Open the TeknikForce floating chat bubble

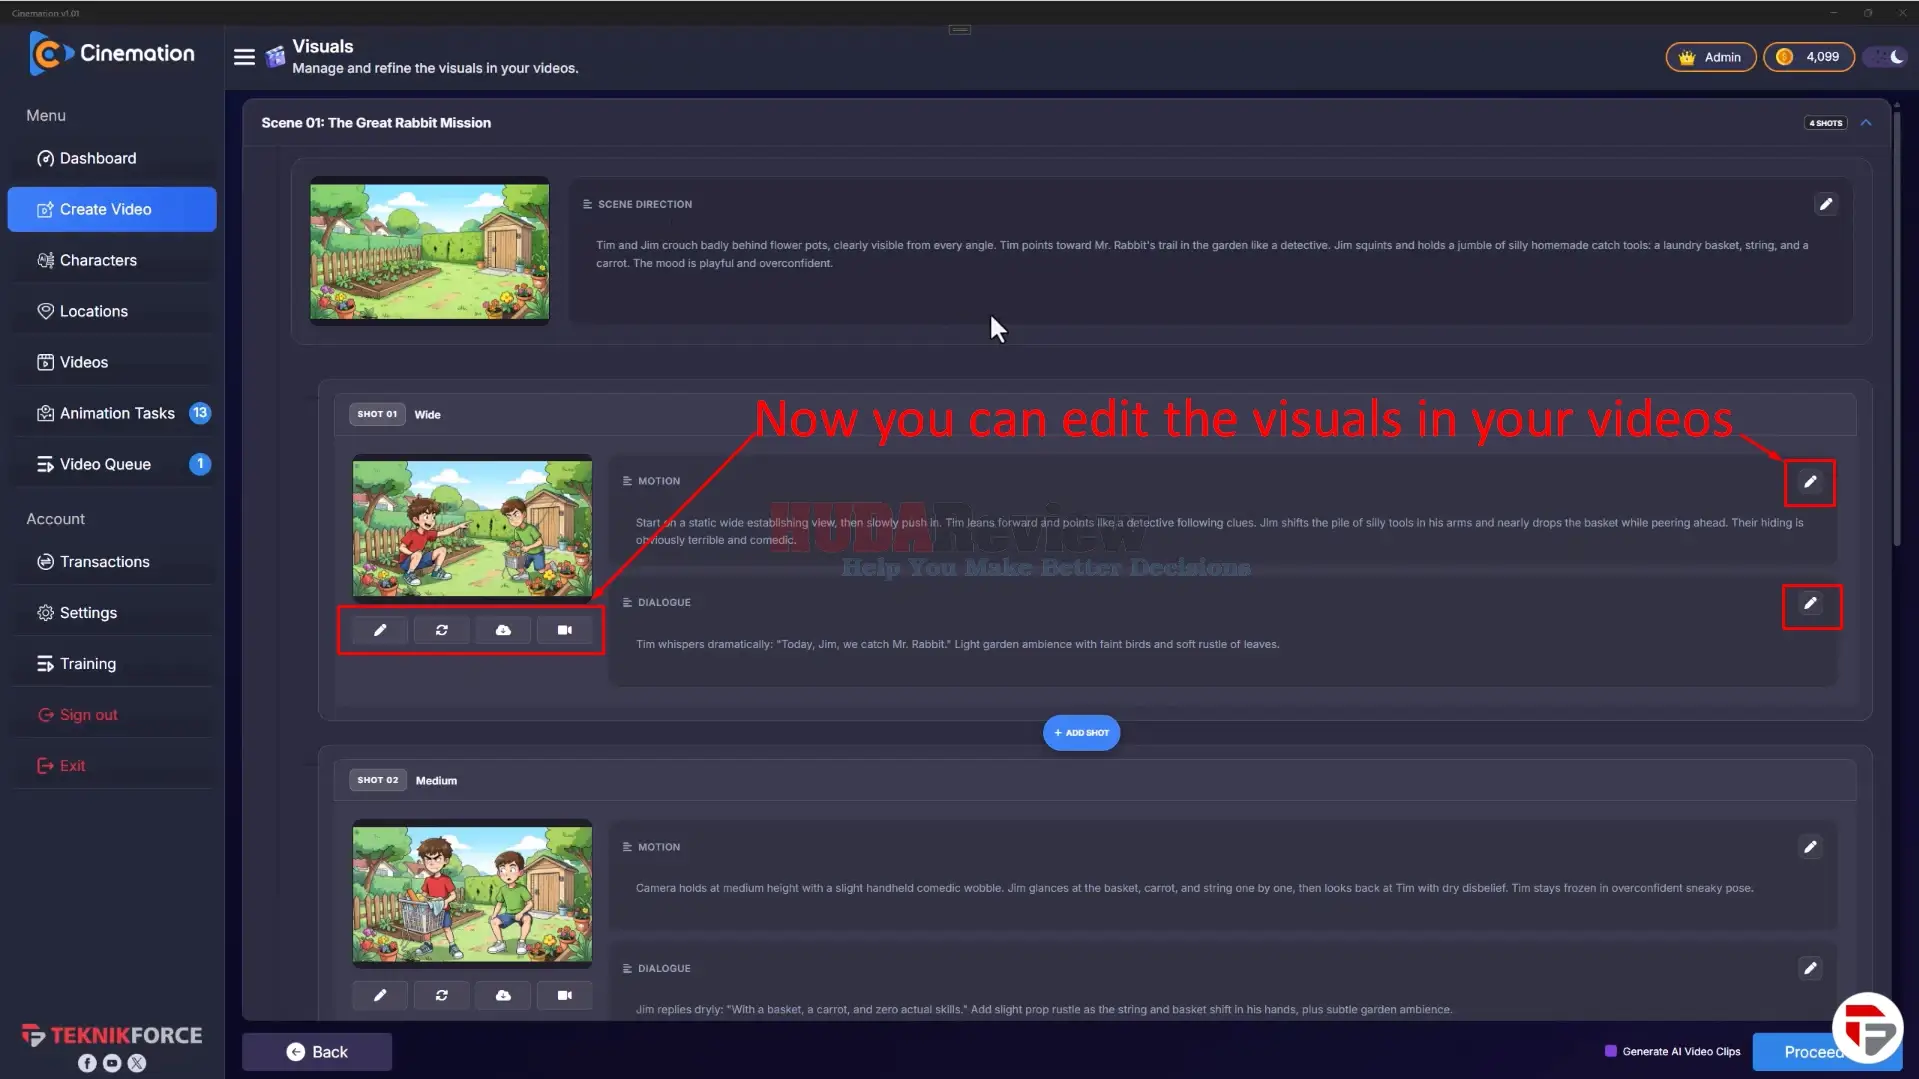(x=1867, y=1027)
